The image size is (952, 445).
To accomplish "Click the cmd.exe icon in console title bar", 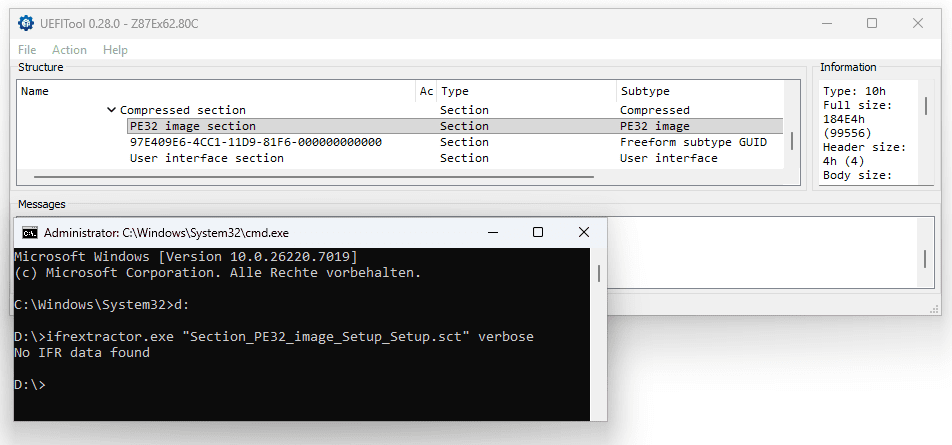I will pyautogui.click(x=30, y=232).
